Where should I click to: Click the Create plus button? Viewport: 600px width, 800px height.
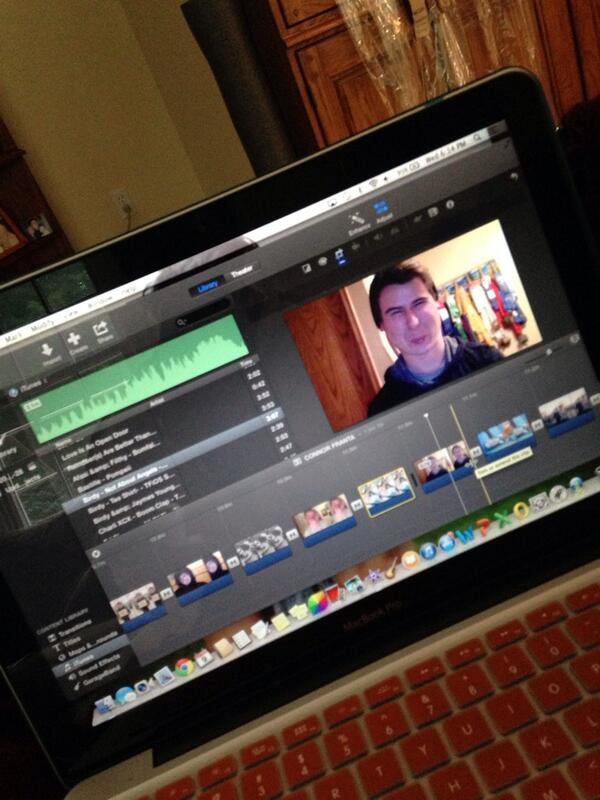[74, 341]
